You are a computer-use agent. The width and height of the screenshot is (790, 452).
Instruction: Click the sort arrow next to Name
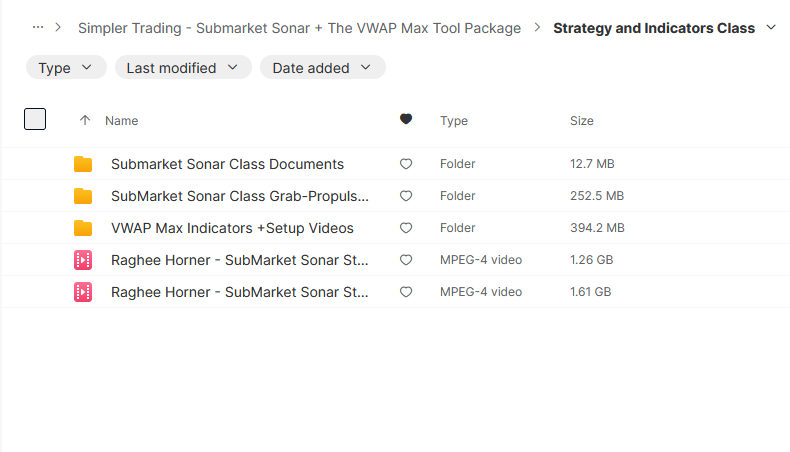(x=85, y=120)
